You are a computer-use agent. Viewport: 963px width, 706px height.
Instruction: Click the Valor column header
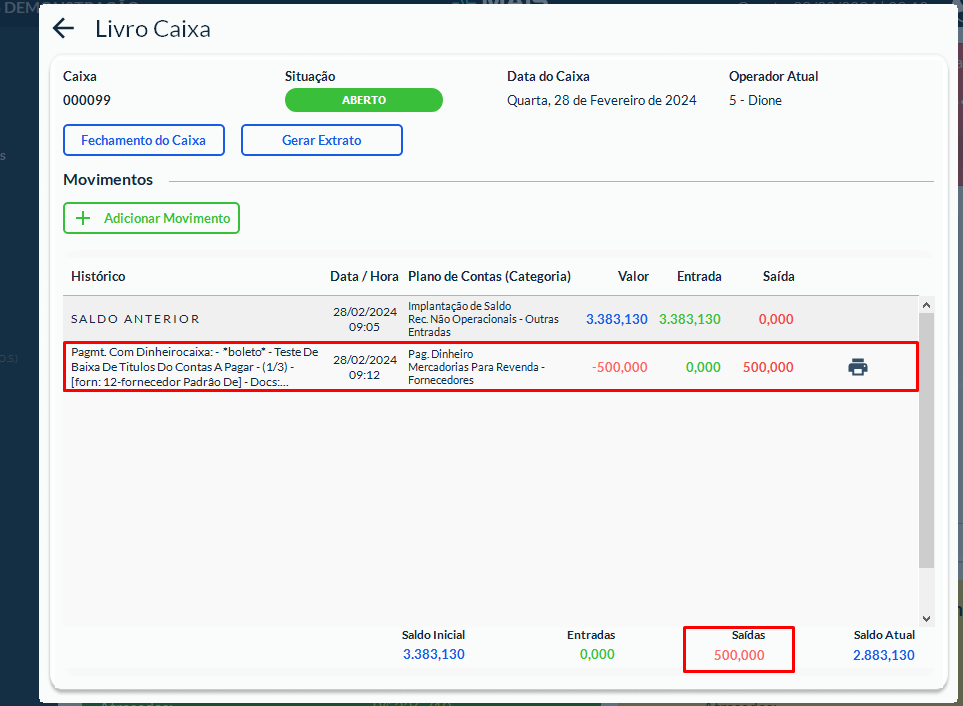click(633, 276)
